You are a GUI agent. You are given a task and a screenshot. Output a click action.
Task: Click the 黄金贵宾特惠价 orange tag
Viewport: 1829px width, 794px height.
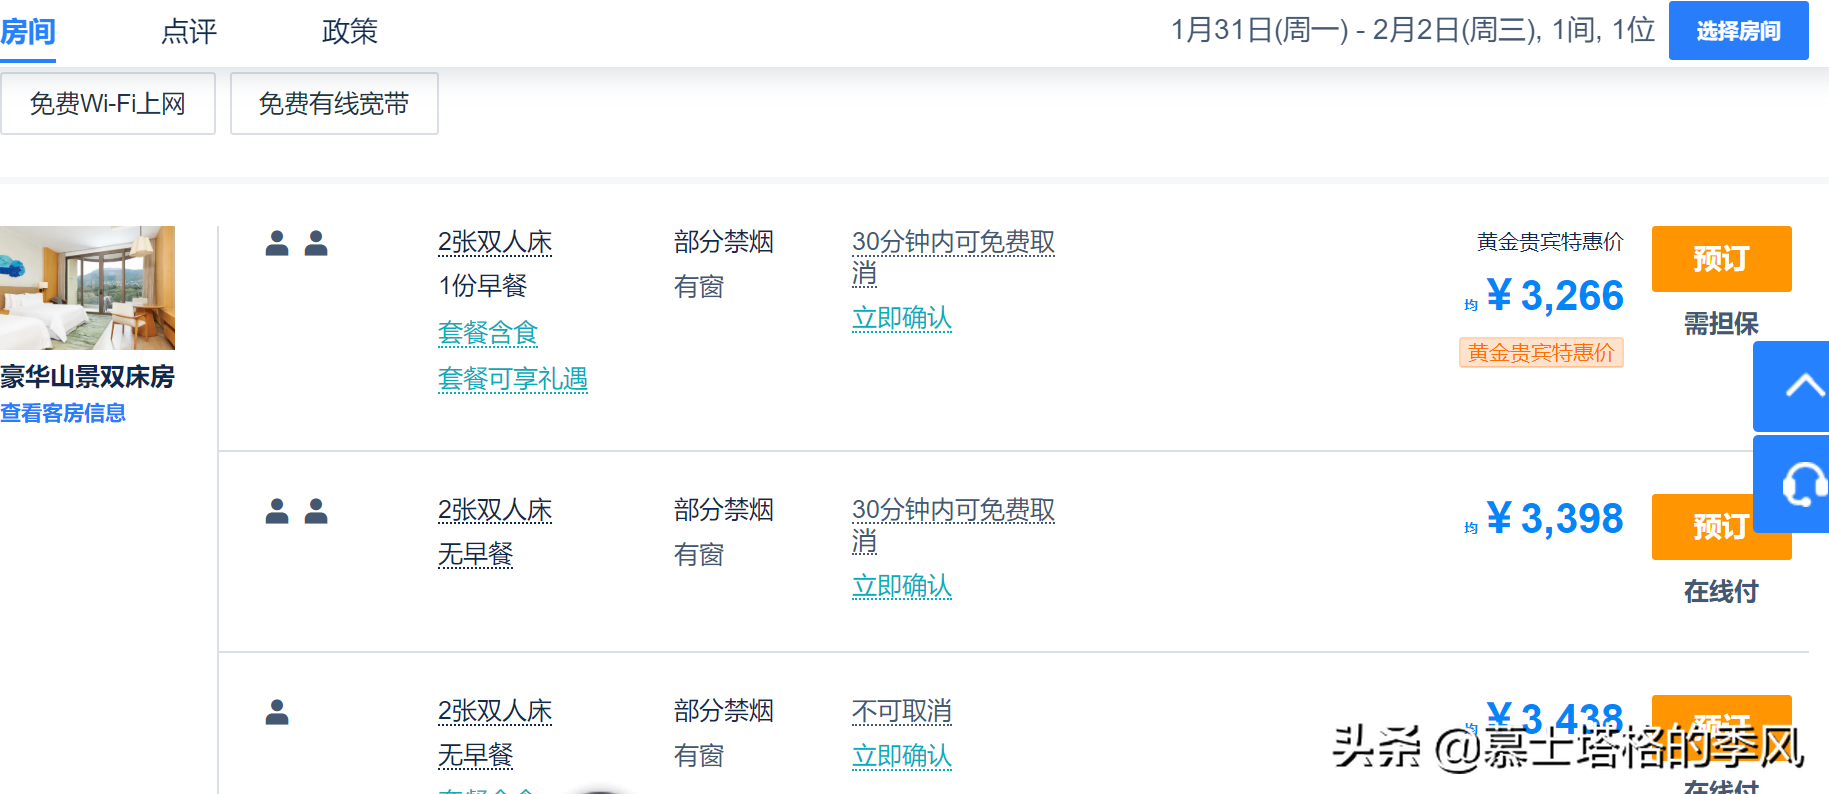(x=1540, y=353)
